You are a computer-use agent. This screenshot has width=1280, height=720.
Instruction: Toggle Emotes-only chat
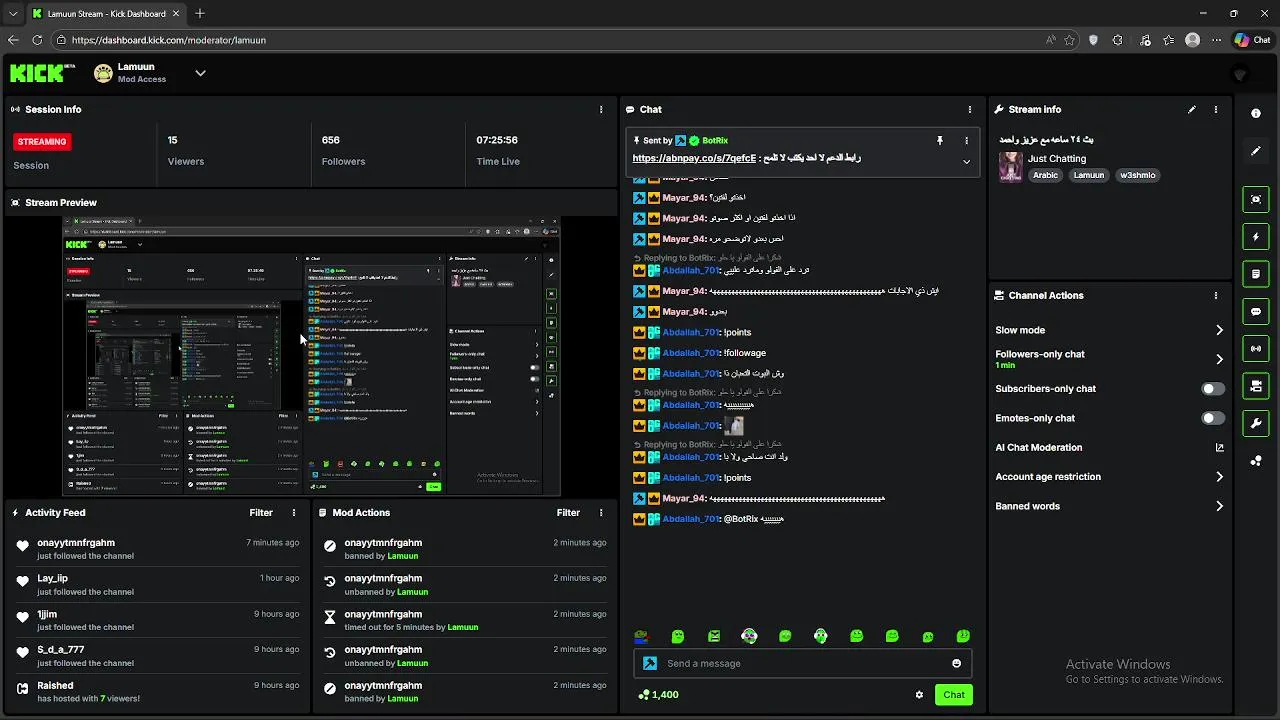1213,418
